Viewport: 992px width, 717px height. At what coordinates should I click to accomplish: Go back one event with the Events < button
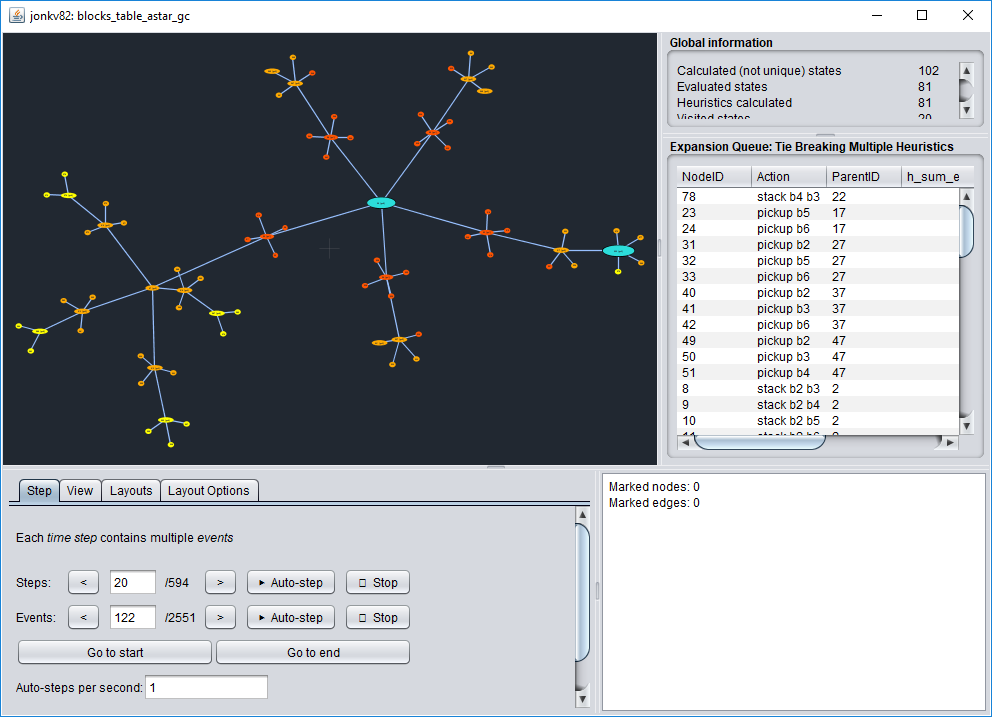tap(84, 617)
